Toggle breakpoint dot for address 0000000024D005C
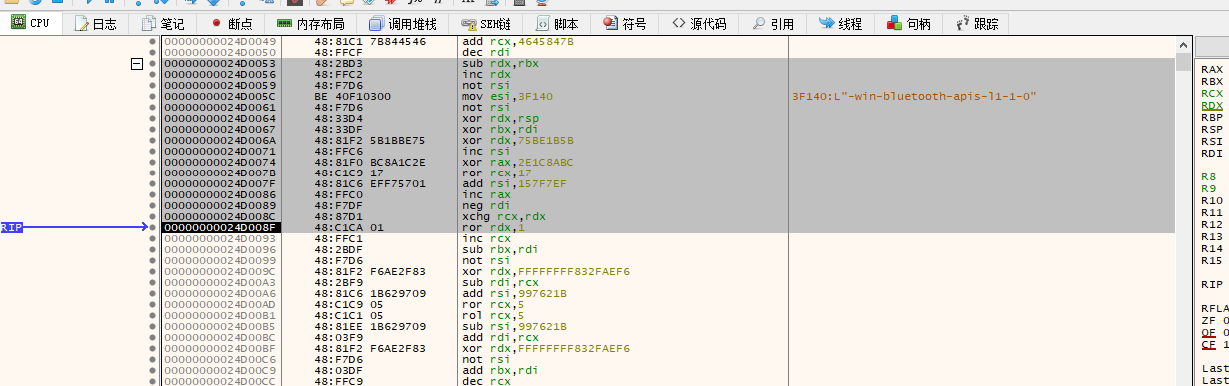The image size is (1229, 386). [x=152, y=96]
